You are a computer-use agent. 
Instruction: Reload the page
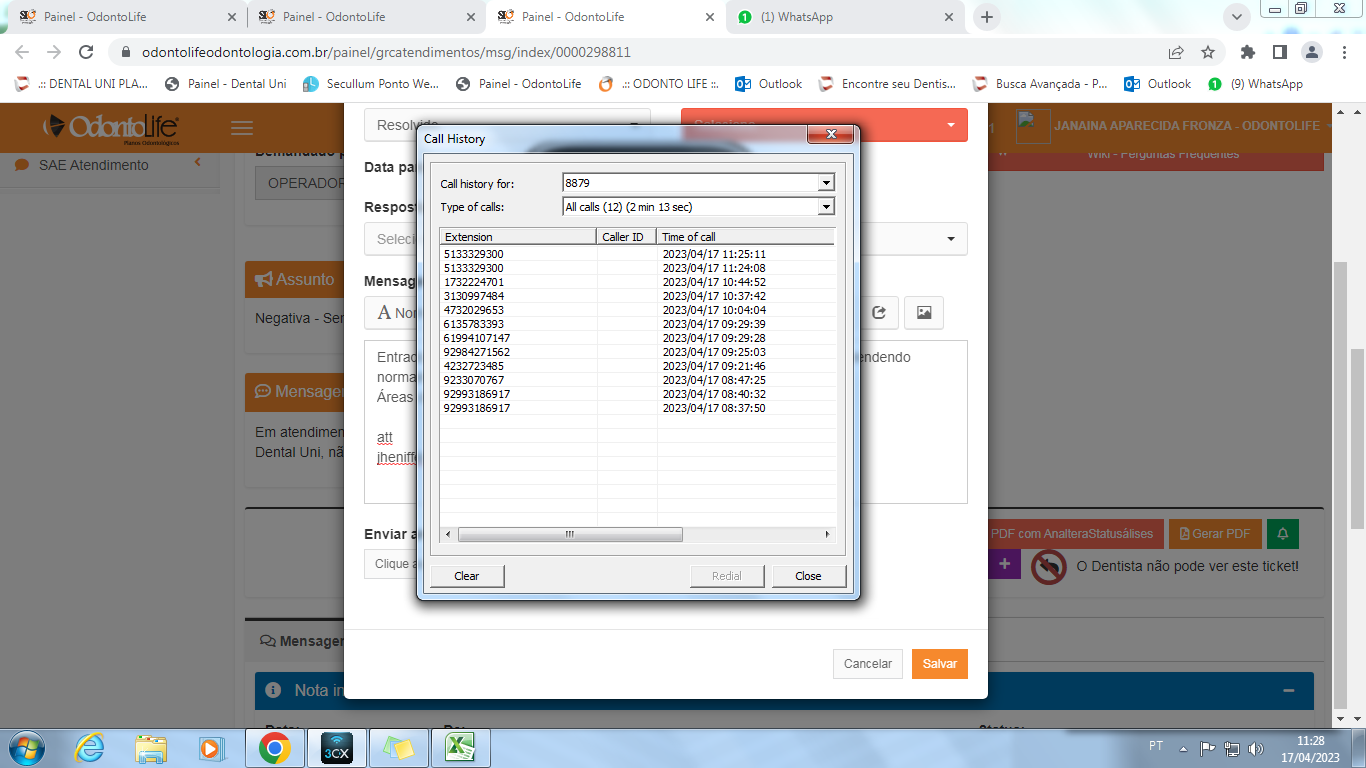86,52
